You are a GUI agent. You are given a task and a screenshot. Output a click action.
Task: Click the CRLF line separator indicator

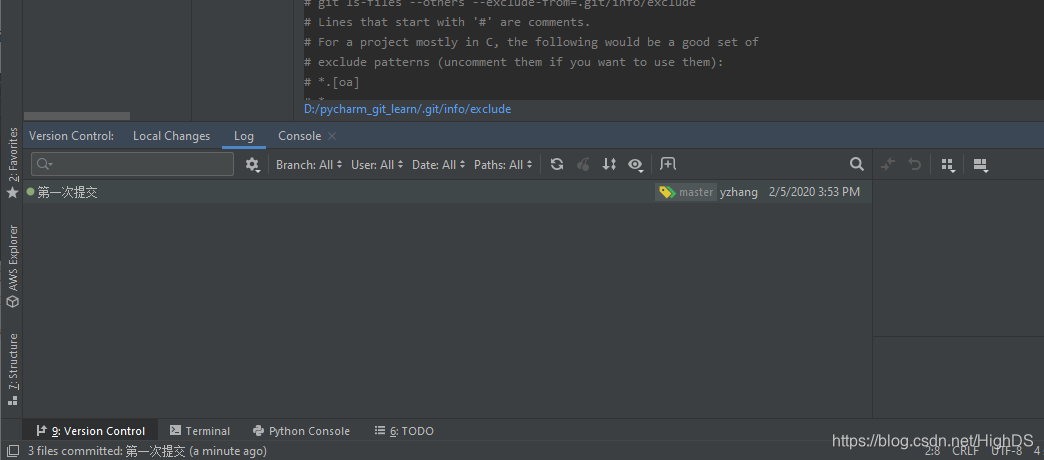pyautogui.click(x=966, y=452)
